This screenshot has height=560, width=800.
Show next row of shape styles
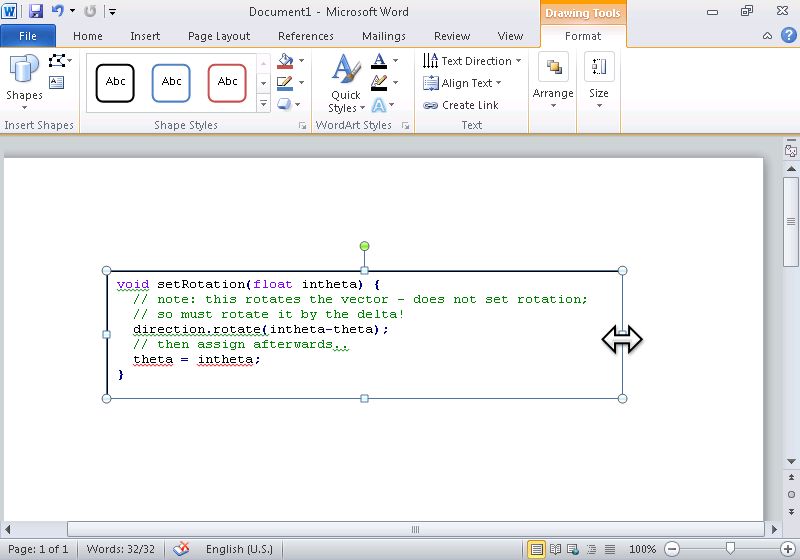point(263,83)
